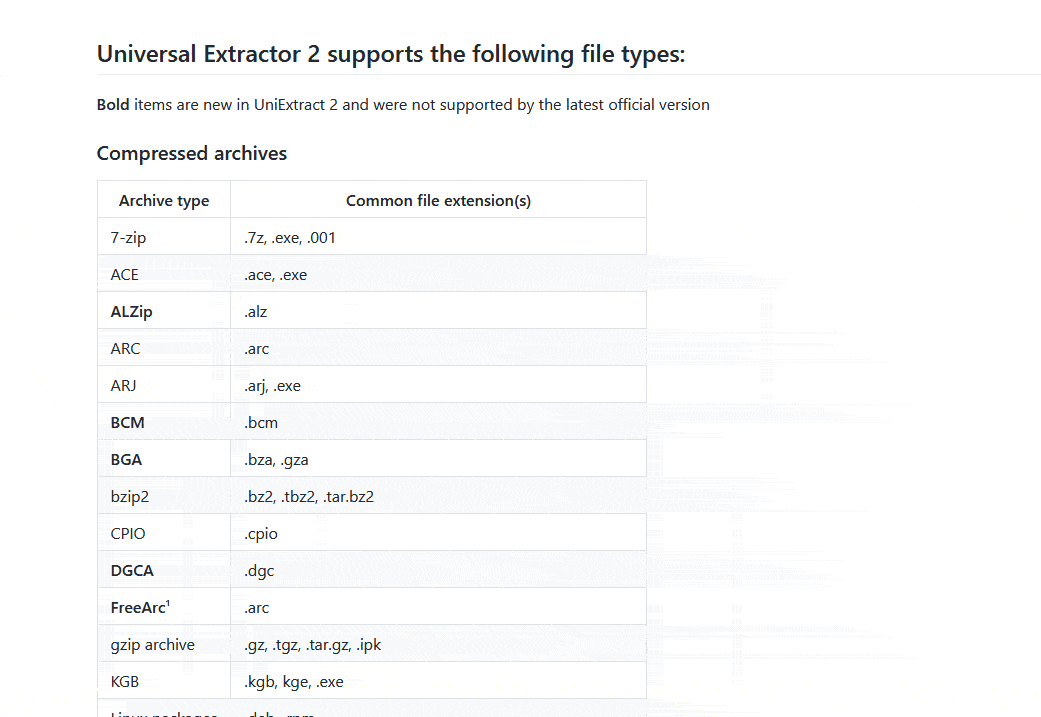Select the 'bzip2' archive type cell

click(164, 497)
